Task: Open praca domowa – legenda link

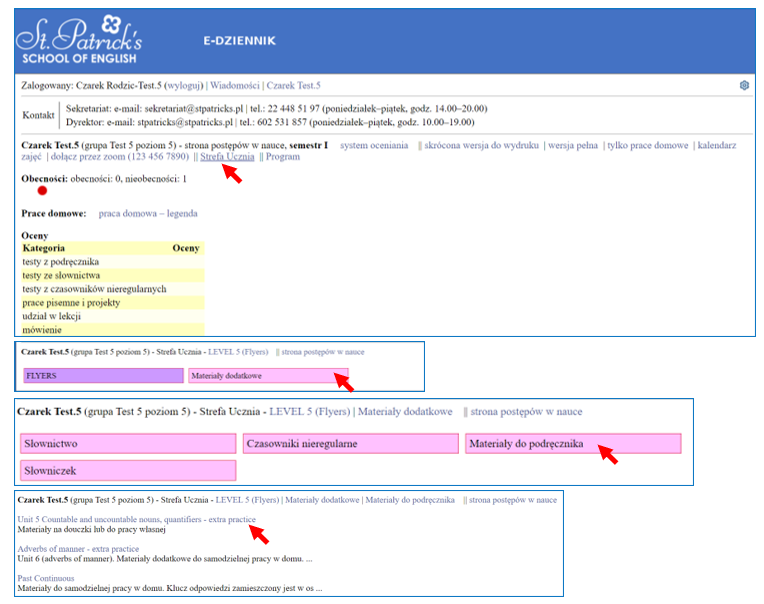Action: coord(148,213)
